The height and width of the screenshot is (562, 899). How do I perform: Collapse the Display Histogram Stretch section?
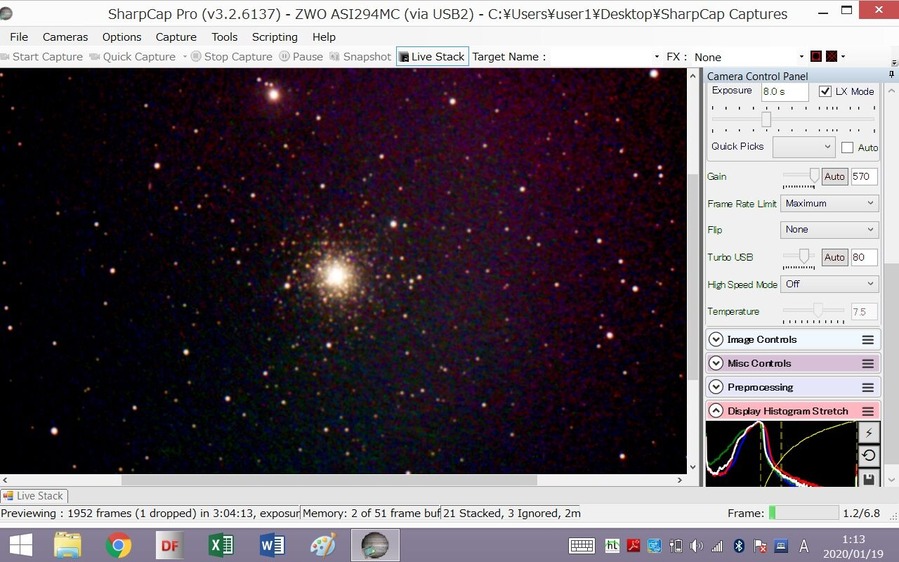coord(716,411)
